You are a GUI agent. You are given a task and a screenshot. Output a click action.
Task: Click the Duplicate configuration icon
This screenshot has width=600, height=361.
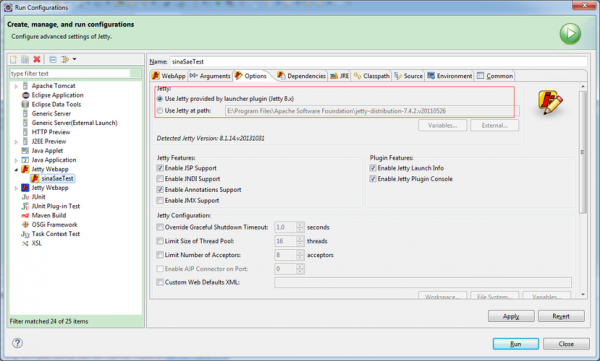coord(25,59)
